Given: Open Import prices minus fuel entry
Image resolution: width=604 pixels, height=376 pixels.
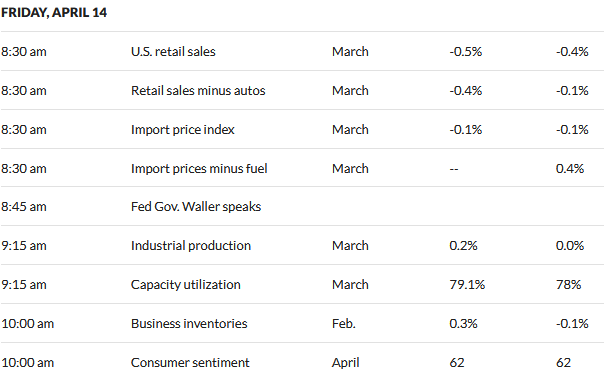Looking at the screenshot, I should (x=199, y=169).
